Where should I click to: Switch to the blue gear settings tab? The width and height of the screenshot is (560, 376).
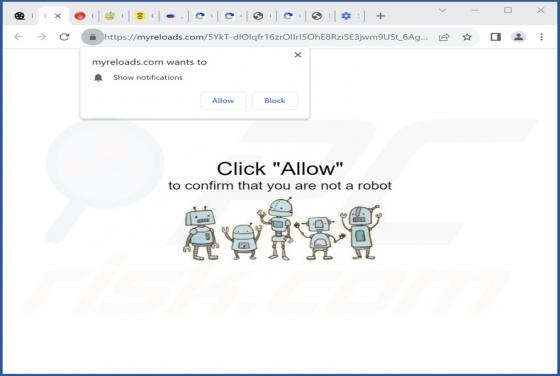(346, 16)
